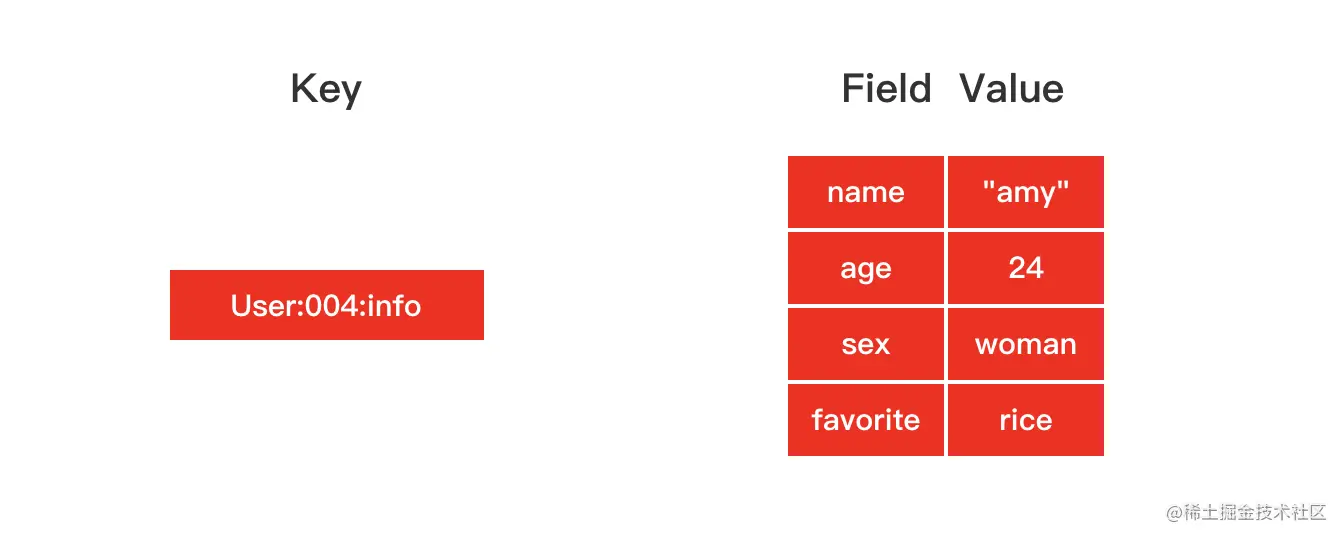1344x540 pixels.
Task: Select the "amy" value cell
Action: pyautogui.click(x=1026, y=192)
